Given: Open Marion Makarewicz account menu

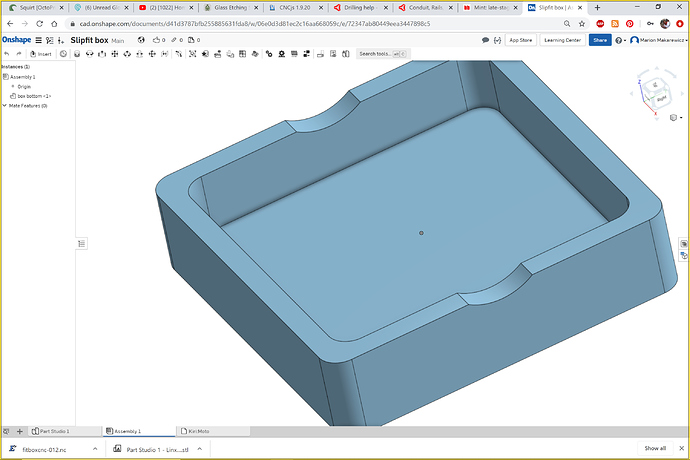Looking at the screenshot, I should tap(659, 40).
